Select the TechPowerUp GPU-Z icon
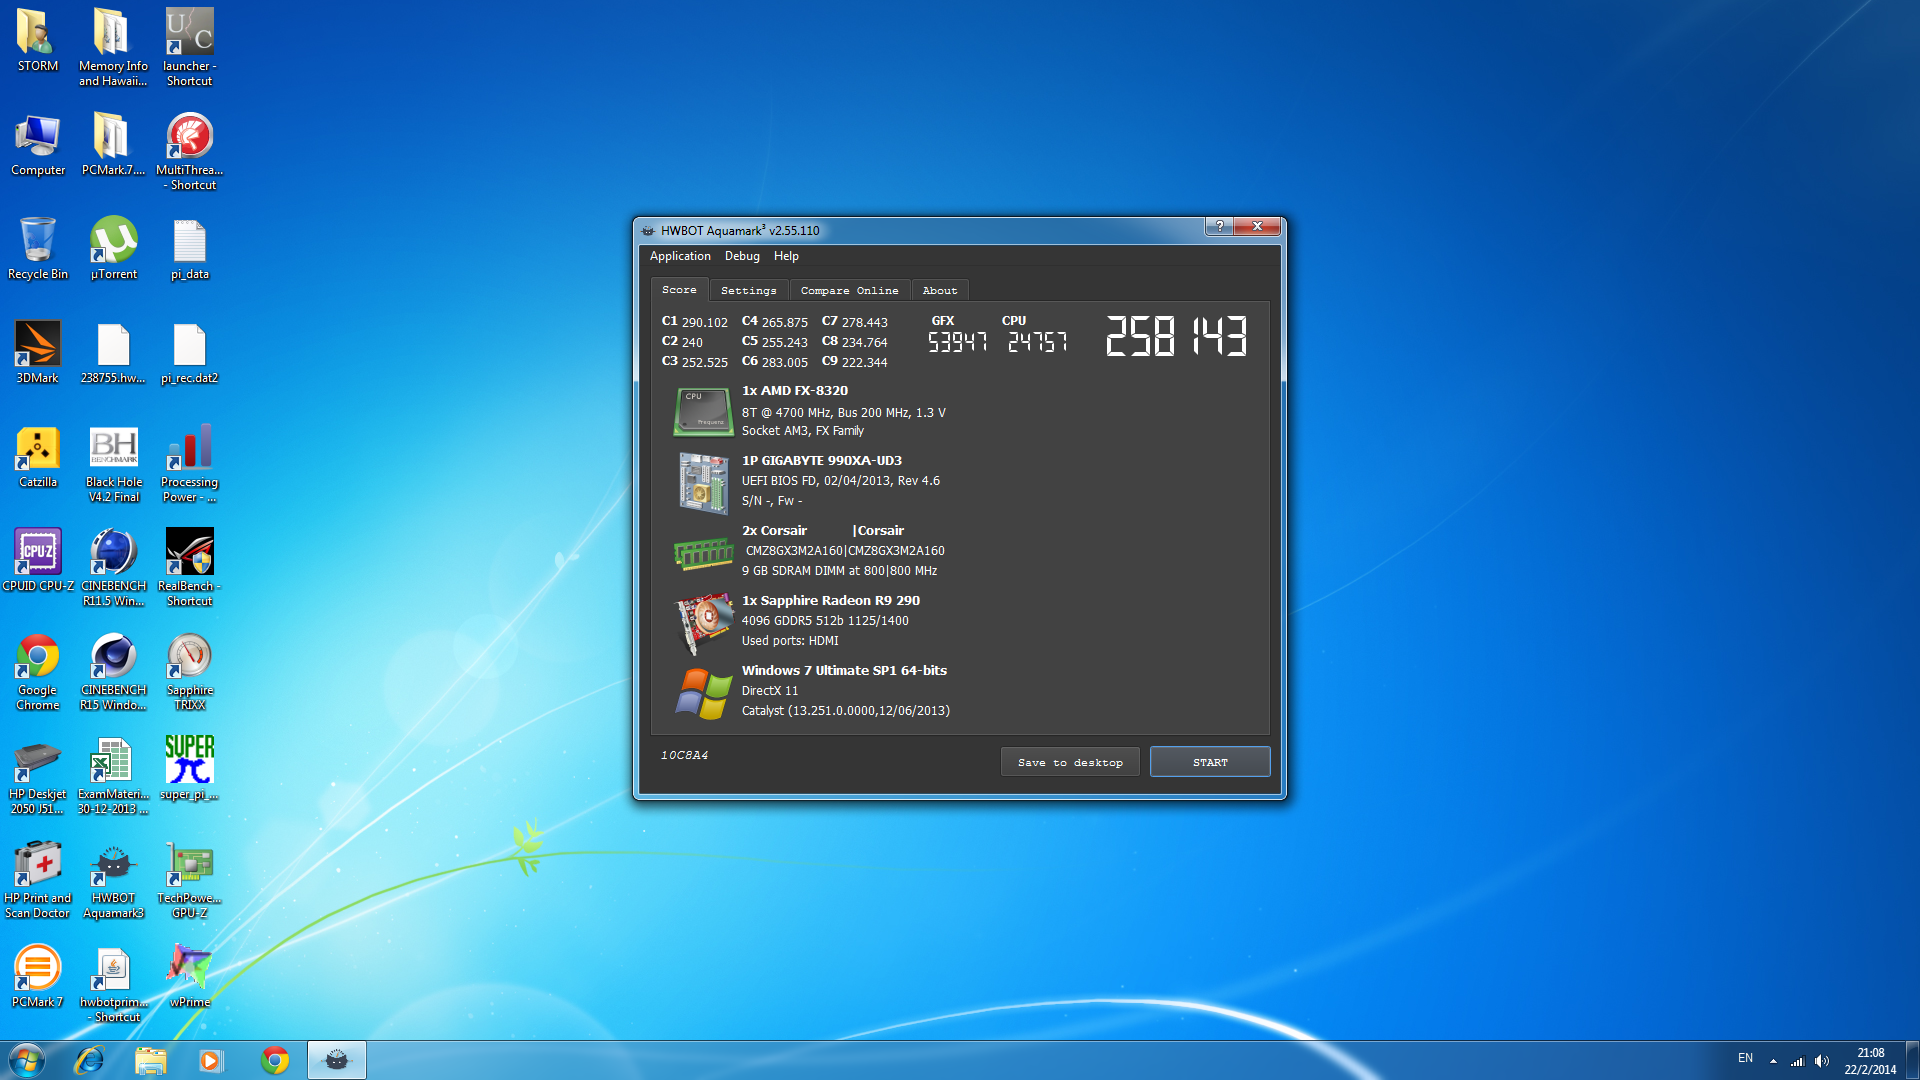 (x=189, y=879)
